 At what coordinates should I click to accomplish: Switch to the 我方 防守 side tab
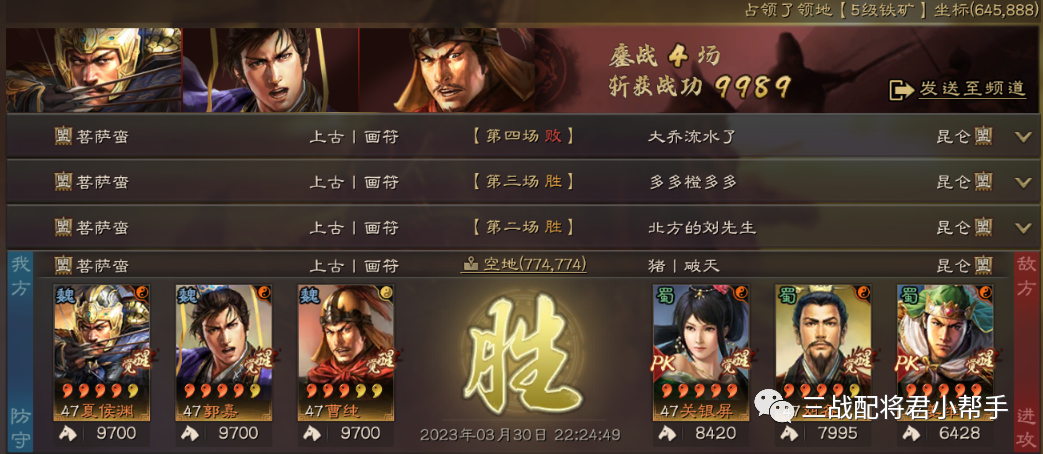pyautogui.click(x=19, y=352)
